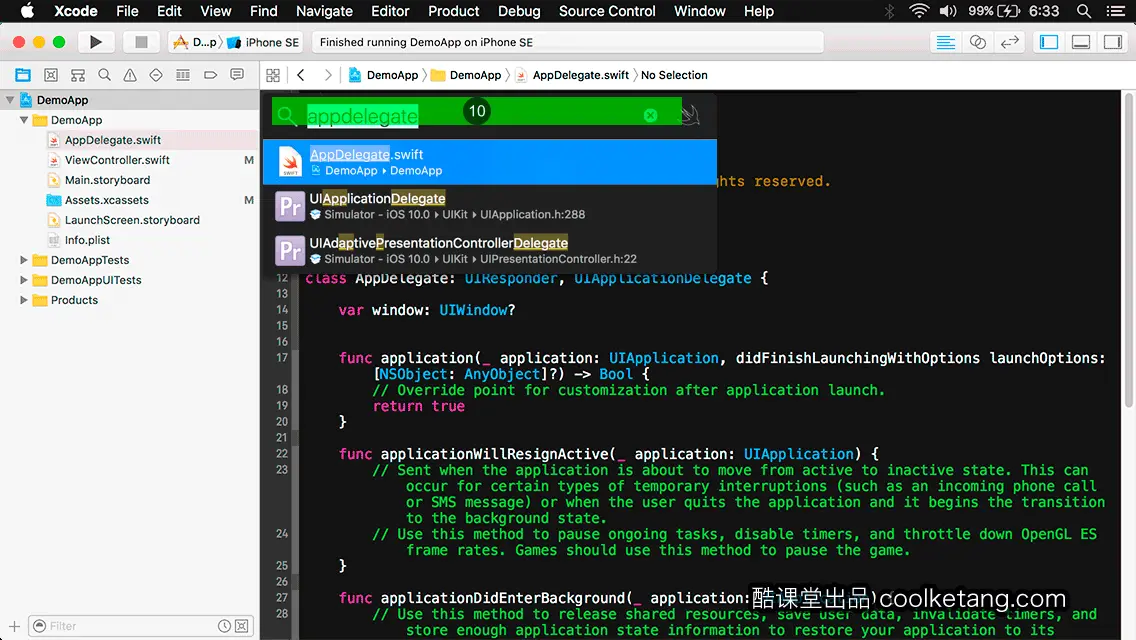Click the editor vertical scrollbar

point(1129,250)
